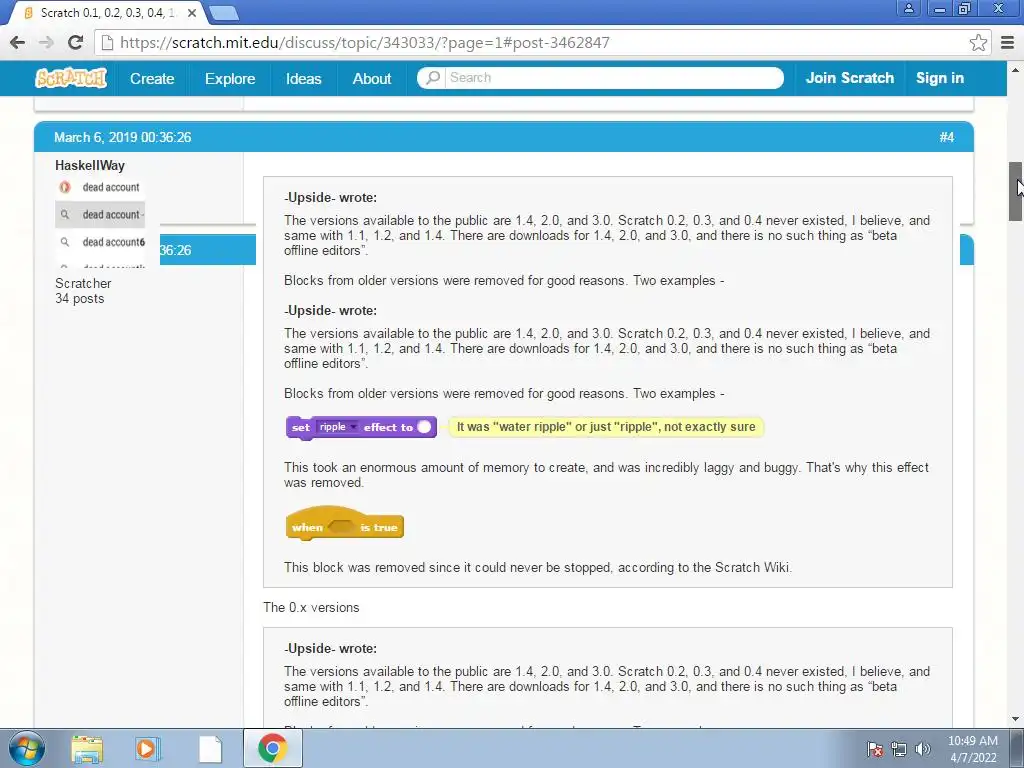The image size is (1024, 768).
Task: Click the Action Center flag tray icon
Action: pyautogui.click(x=875, y=749)
